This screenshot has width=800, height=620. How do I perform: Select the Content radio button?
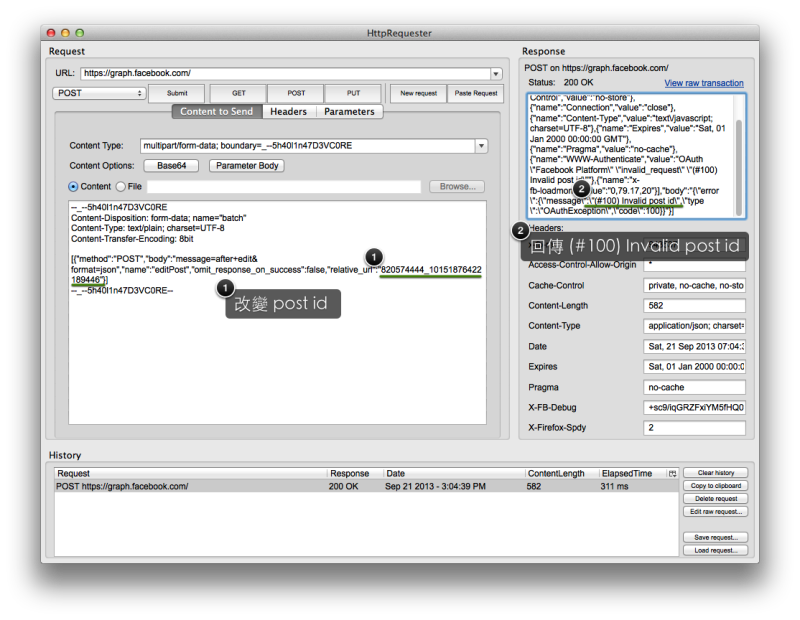tap(73, 187)
